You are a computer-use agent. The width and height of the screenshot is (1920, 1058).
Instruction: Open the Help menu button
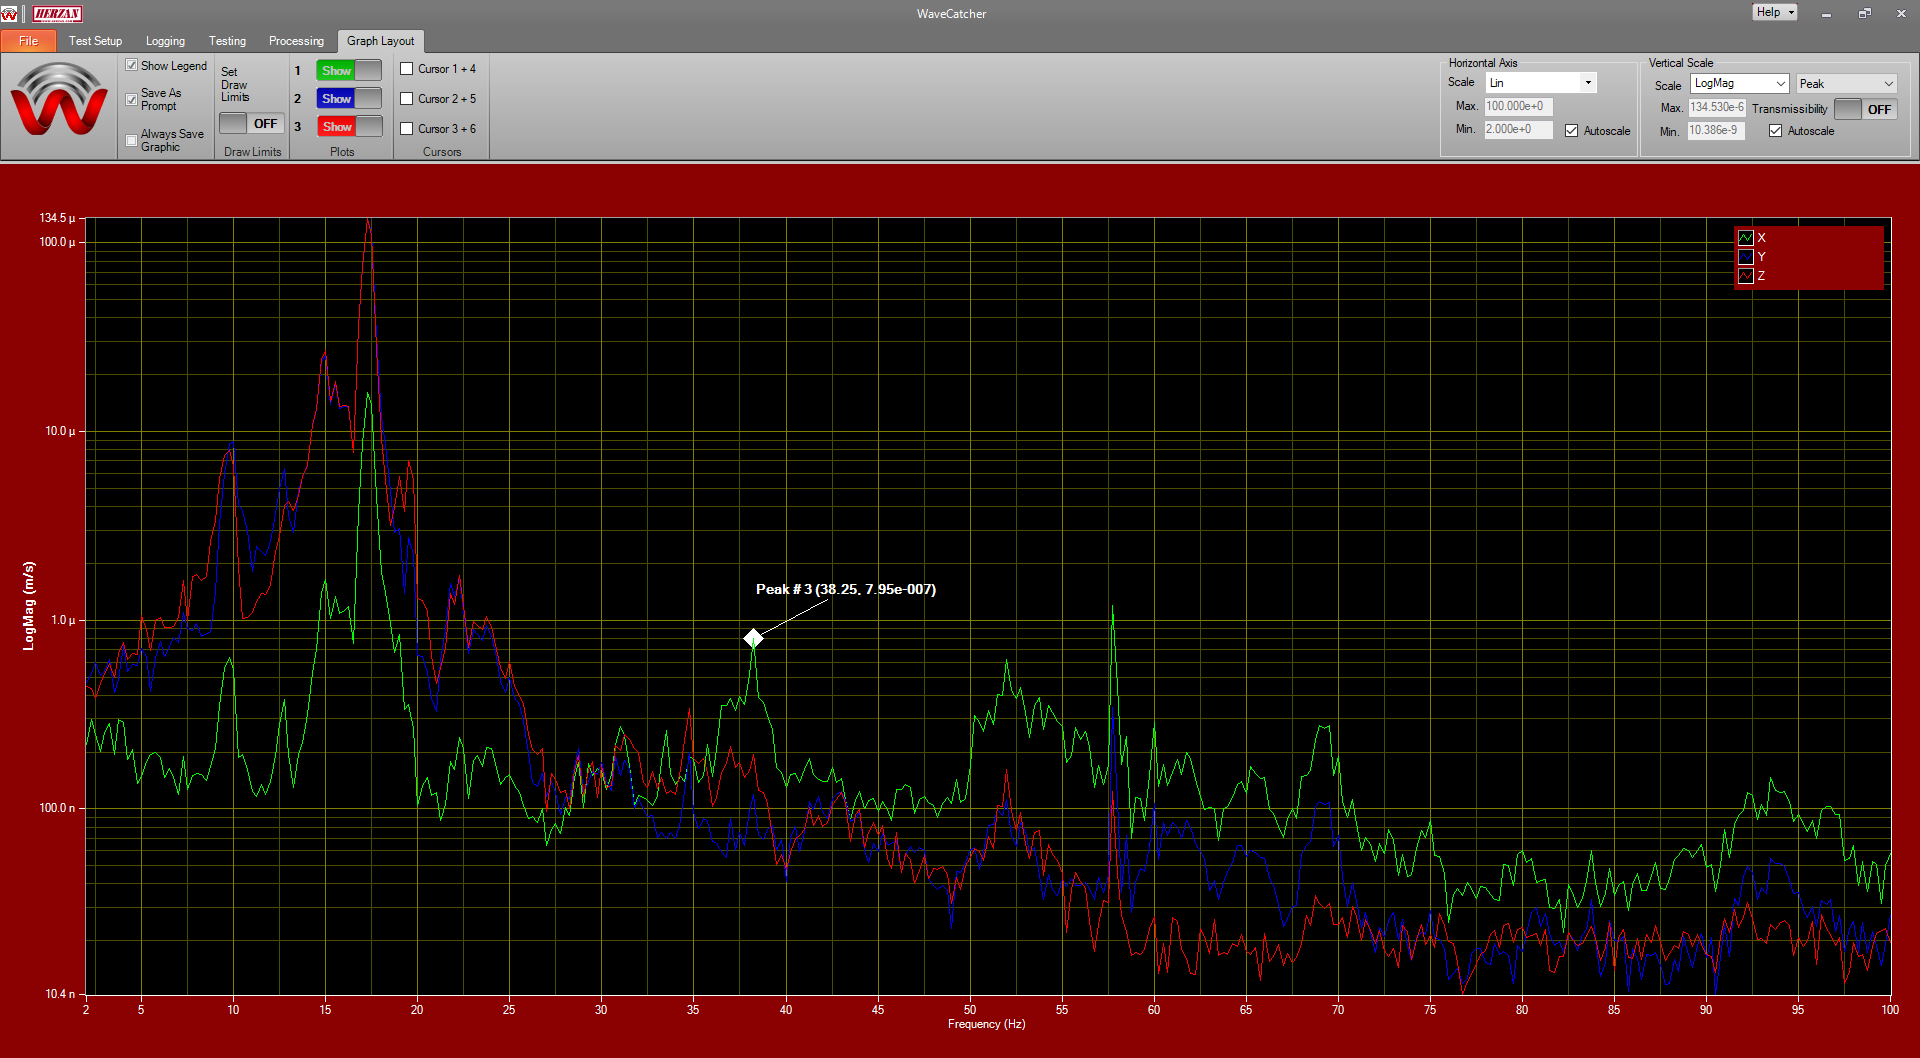pyautogui.click(x=1774, y=12)
